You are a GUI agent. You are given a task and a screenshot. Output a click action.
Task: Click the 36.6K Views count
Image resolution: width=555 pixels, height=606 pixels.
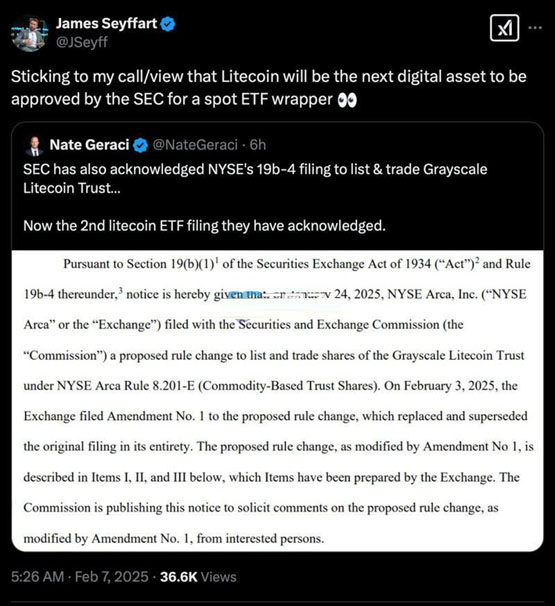(x=198, y=577)
